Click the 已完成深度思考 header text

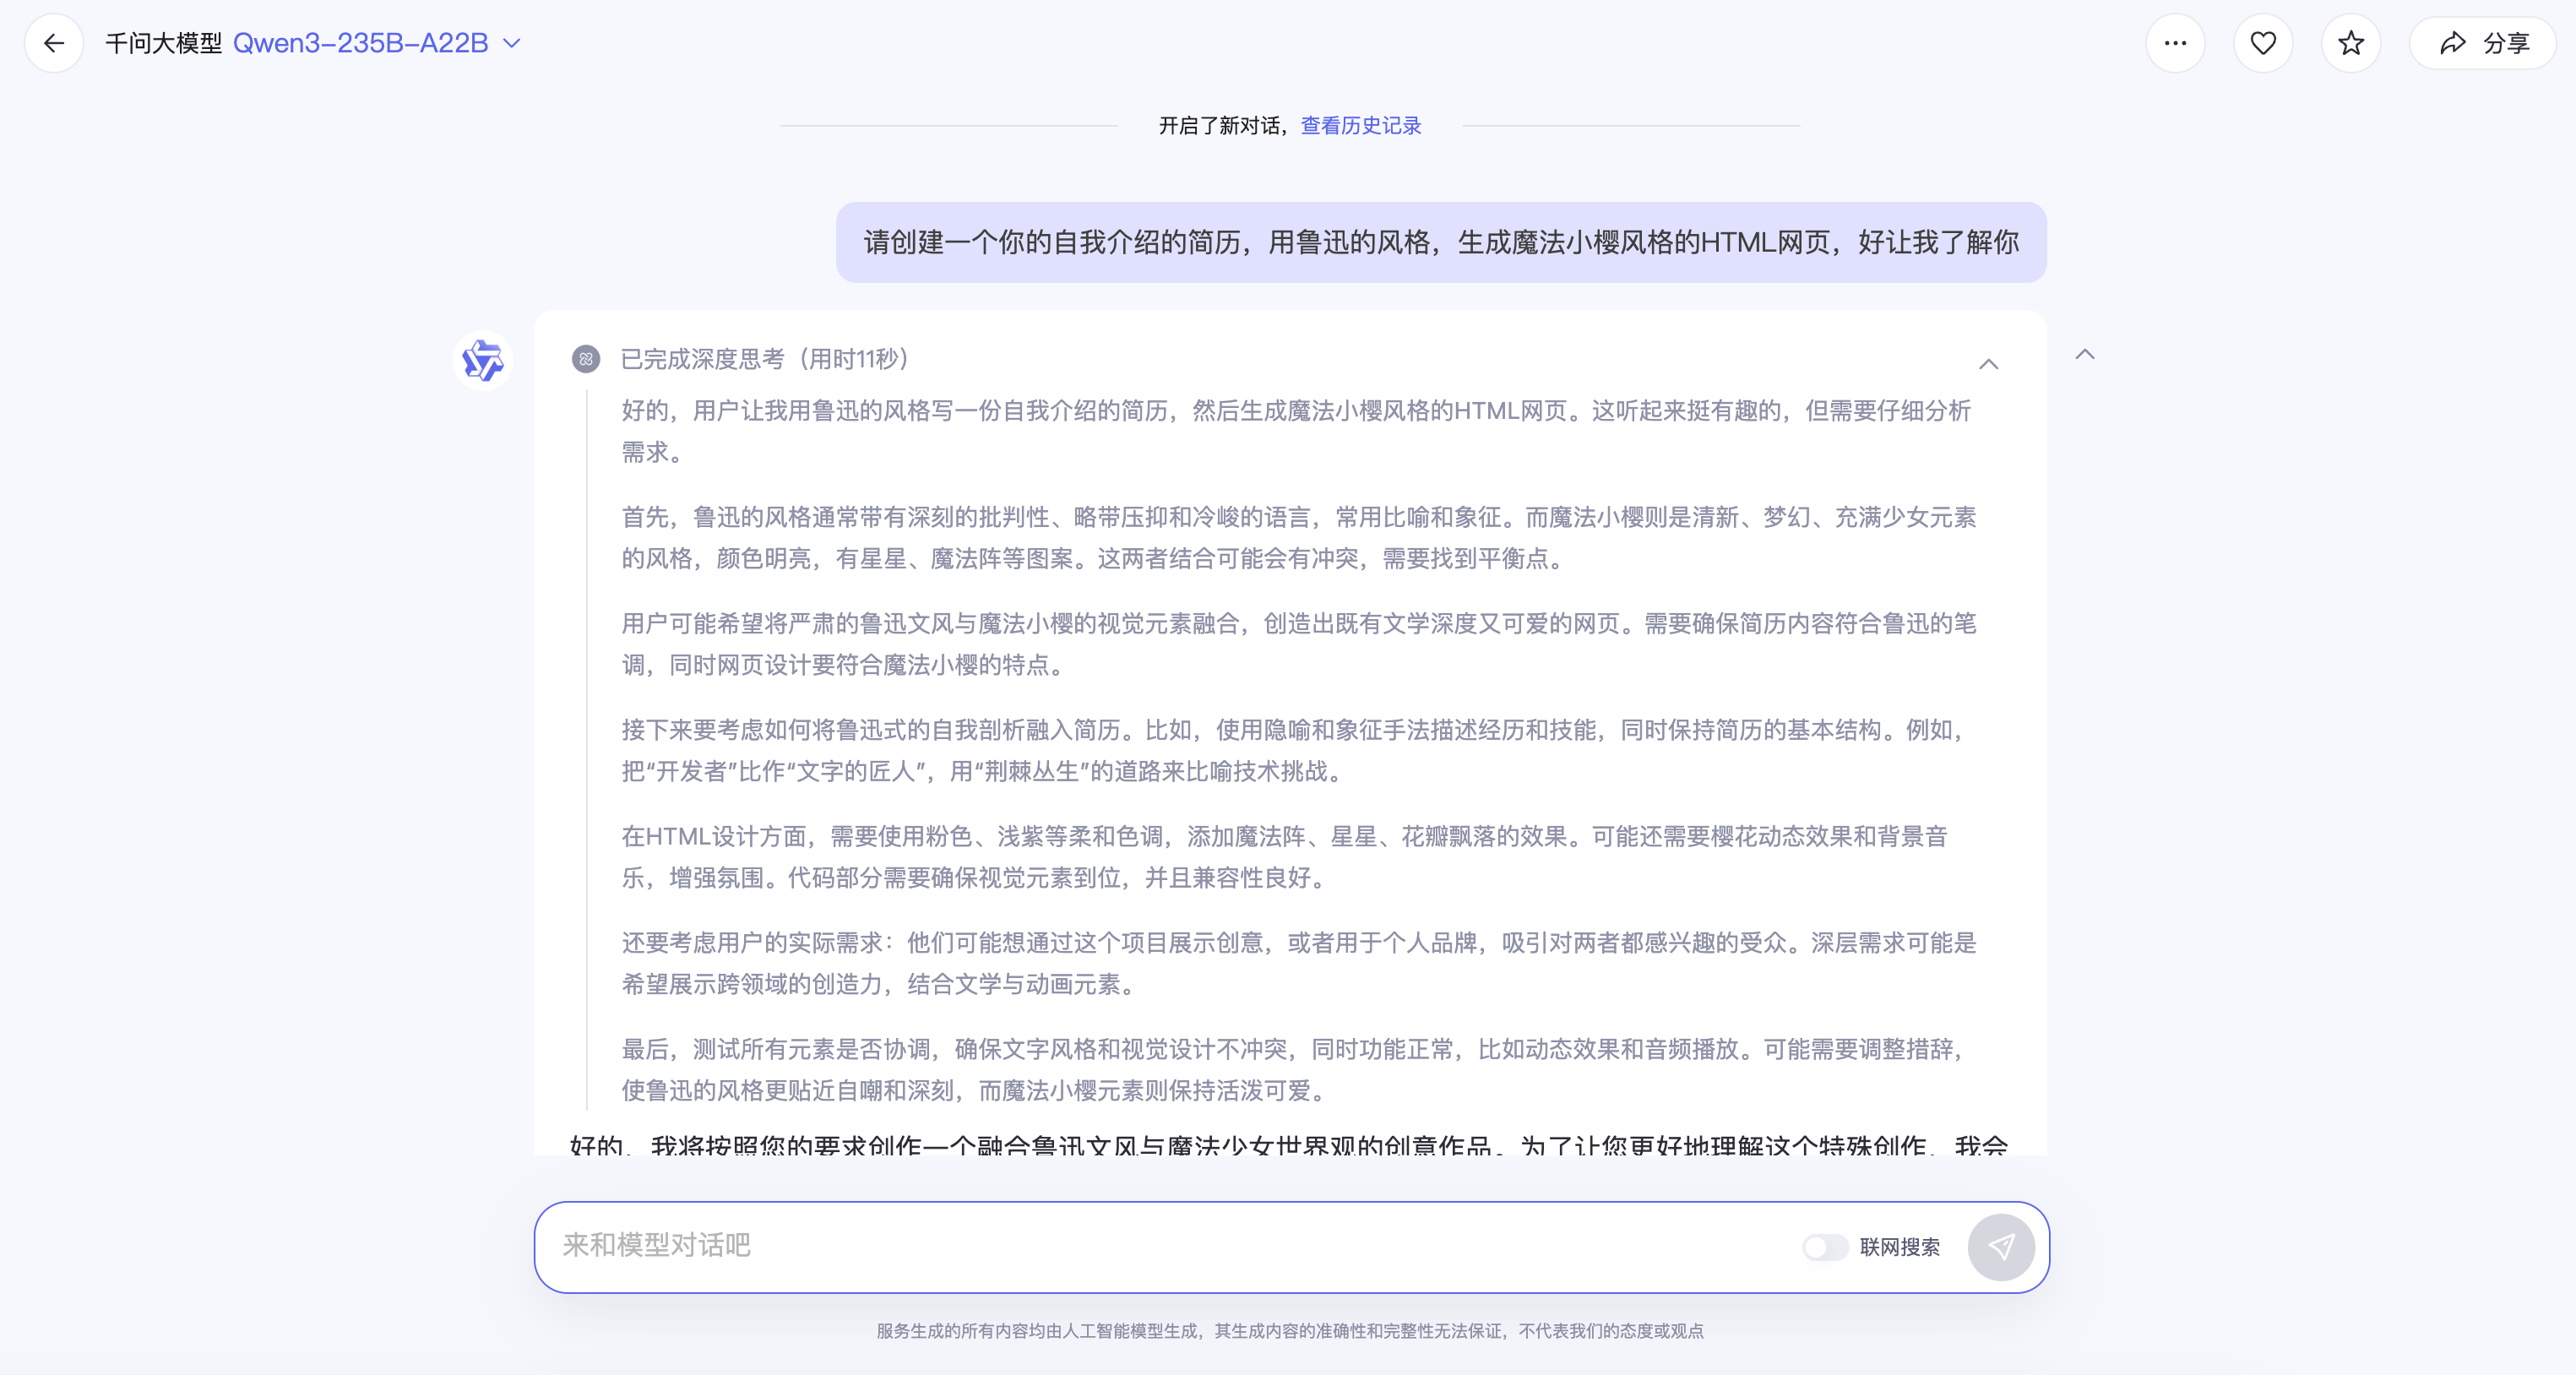[x=765, y=359]
